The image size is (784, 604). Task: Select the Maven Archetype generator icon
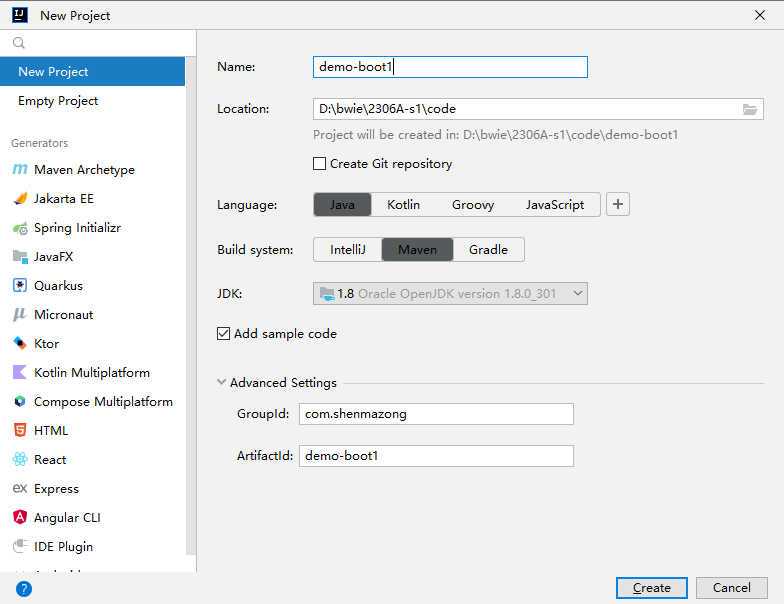point(19,170)
